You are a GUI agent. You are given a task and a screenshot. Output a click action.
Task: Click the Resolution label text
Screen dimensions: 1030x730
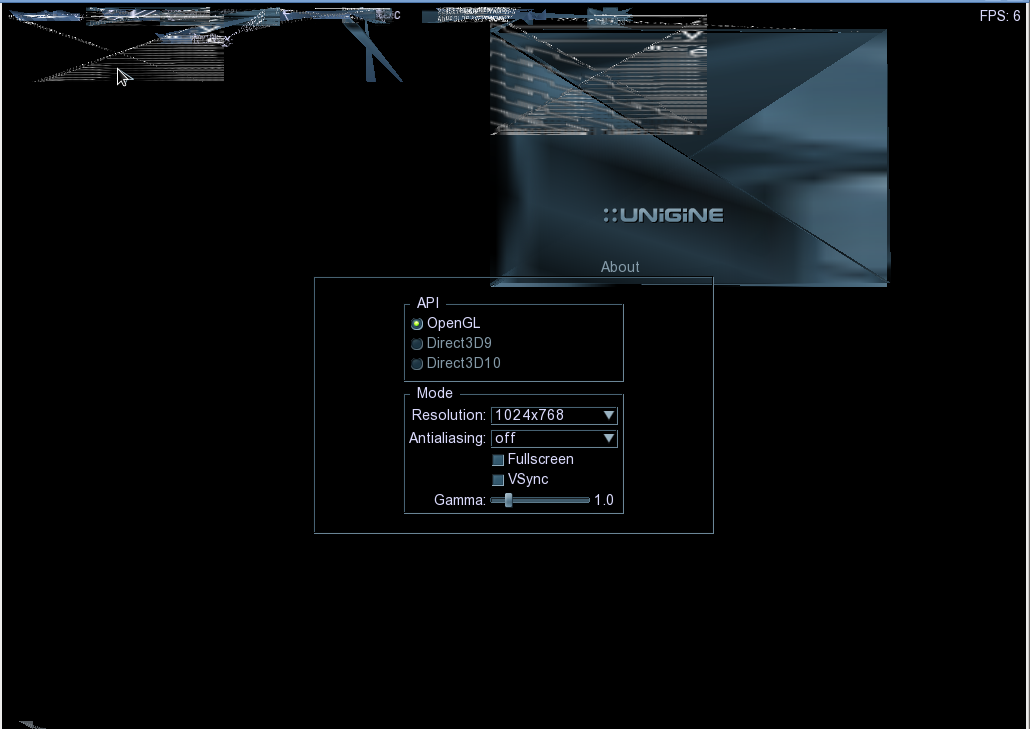coord(449,415)
